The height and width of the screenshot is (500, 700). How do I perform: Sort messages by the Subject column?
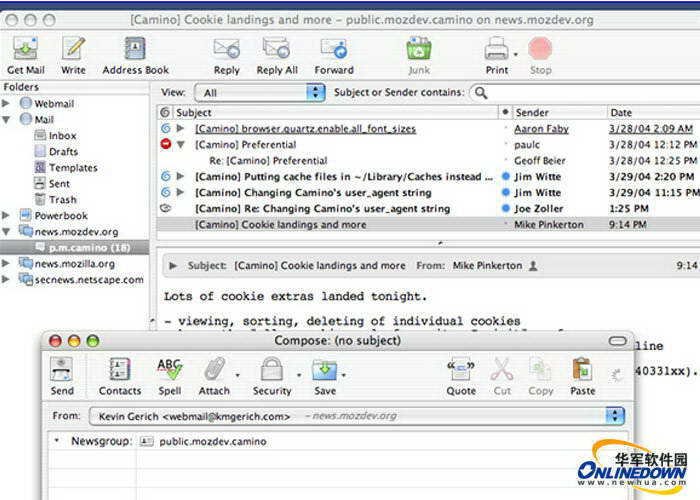tap(335, 112)
